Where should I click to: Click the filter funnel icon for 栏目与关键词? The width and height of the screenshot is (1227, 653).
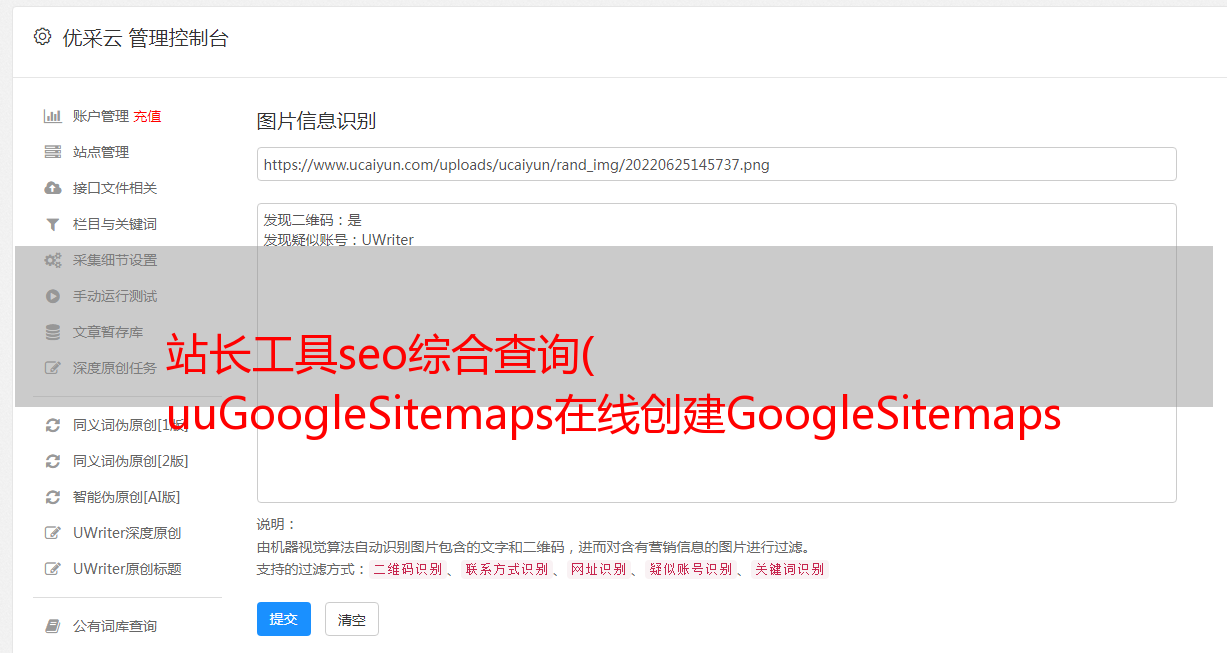click(x=53, y=224)
